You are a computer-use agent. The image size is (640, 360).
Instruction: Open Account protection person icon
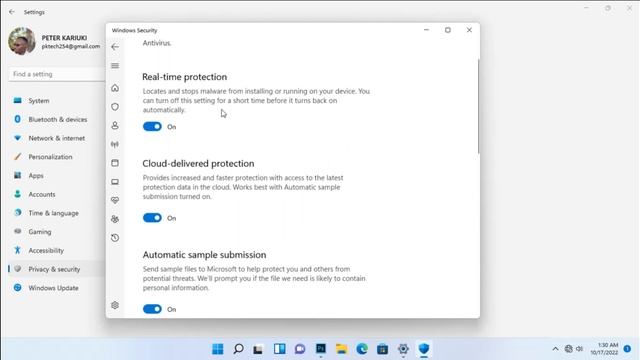point(115,125)
